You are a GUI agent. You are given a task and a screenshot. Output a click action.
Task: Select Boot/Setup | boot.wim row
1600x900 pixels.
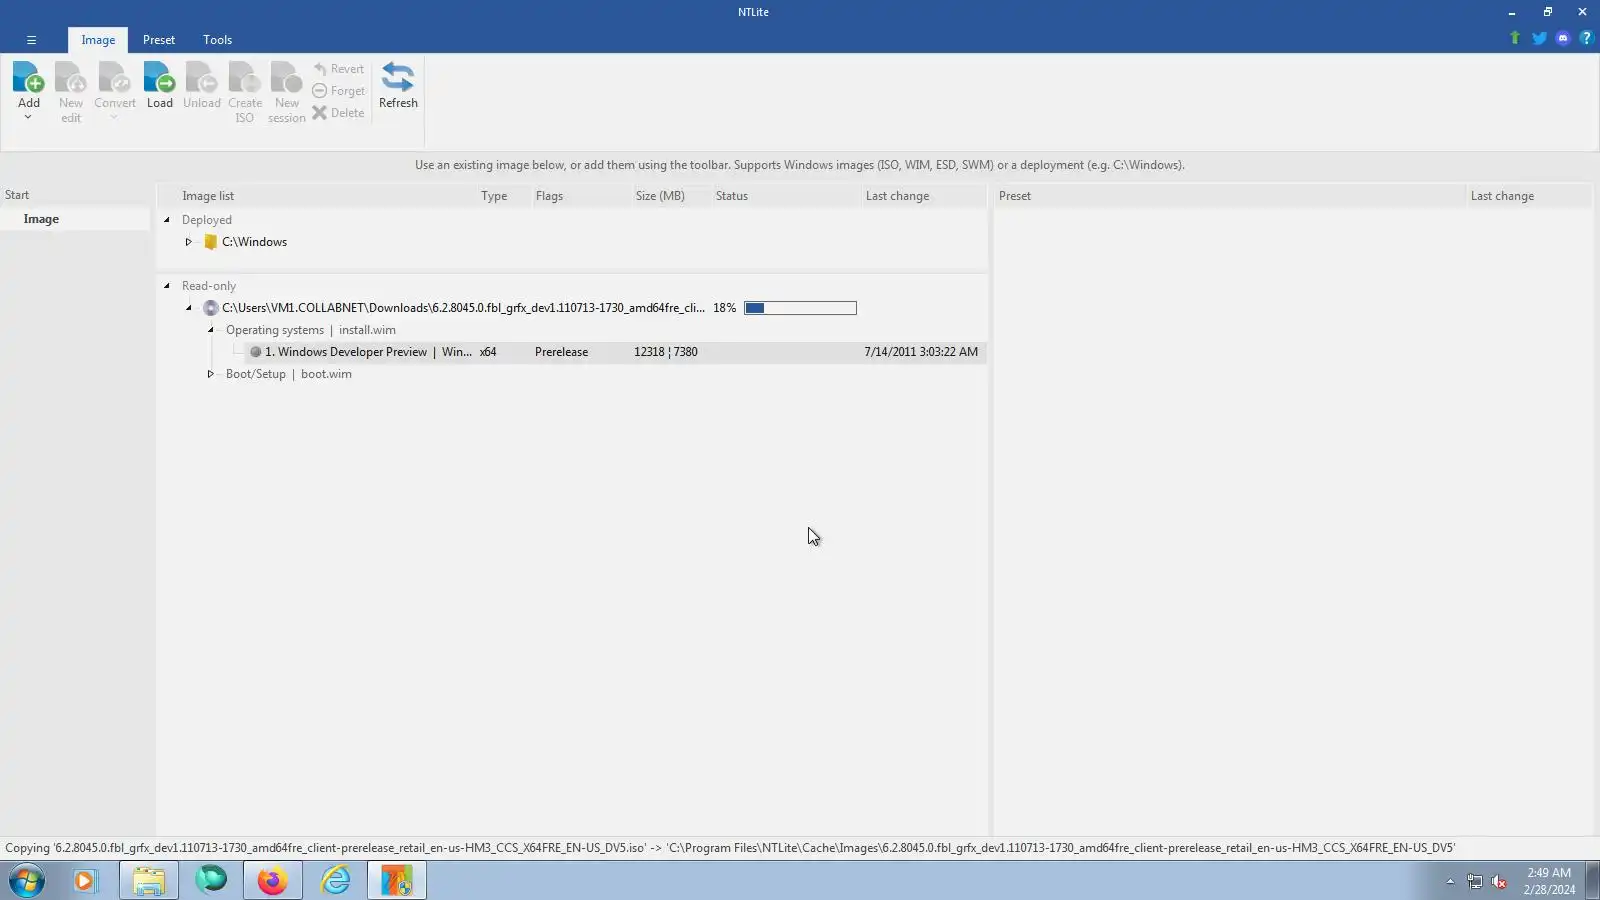[289, 374]
